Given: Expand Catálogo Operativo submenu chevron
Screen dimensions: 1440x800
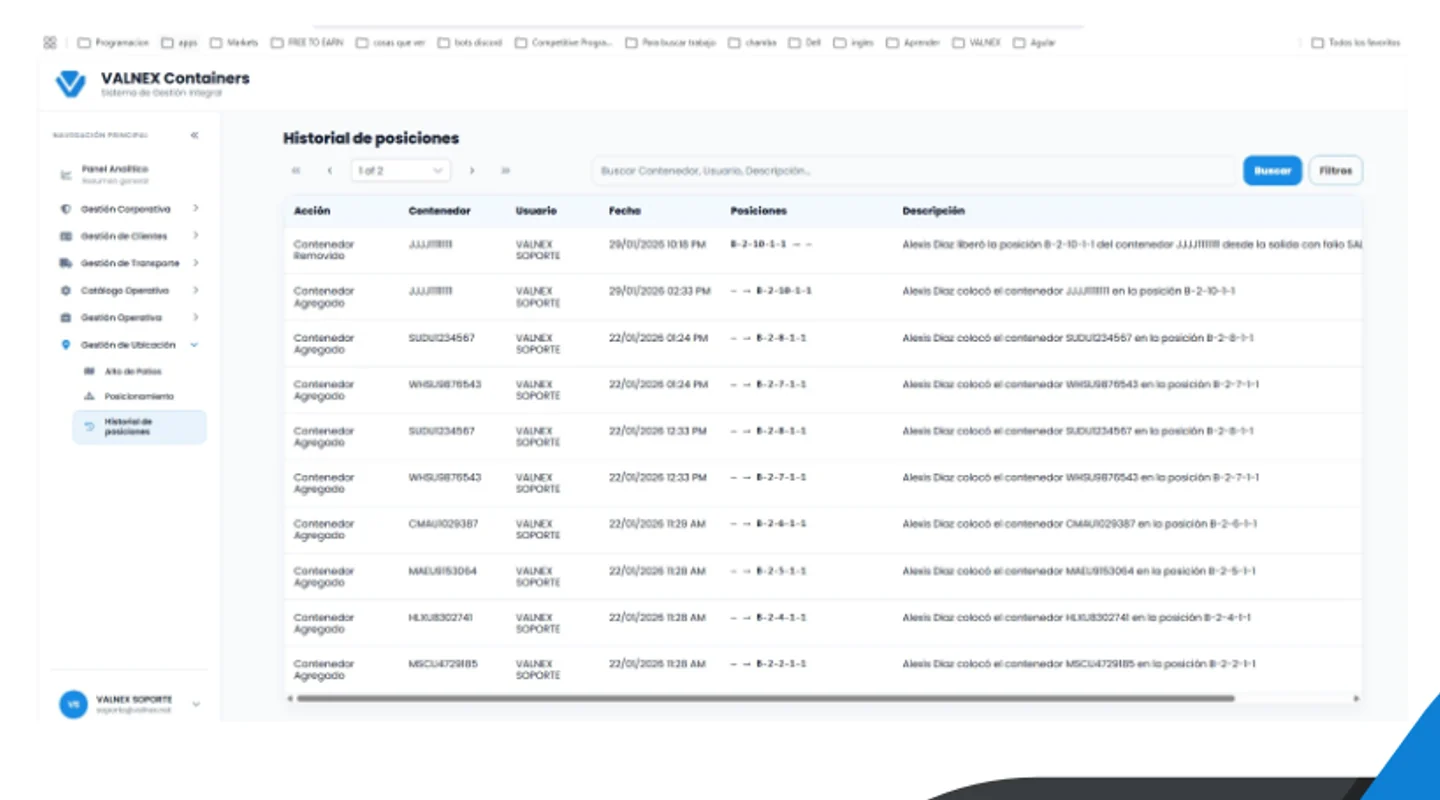Looking at the screenshot, I should pyautogui.click(x=195, y=290).
